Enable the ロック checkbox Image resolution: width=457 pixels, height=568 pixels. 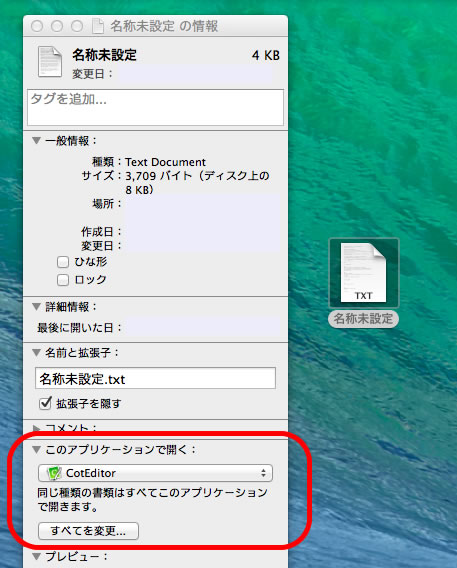[x=63, y=280]
